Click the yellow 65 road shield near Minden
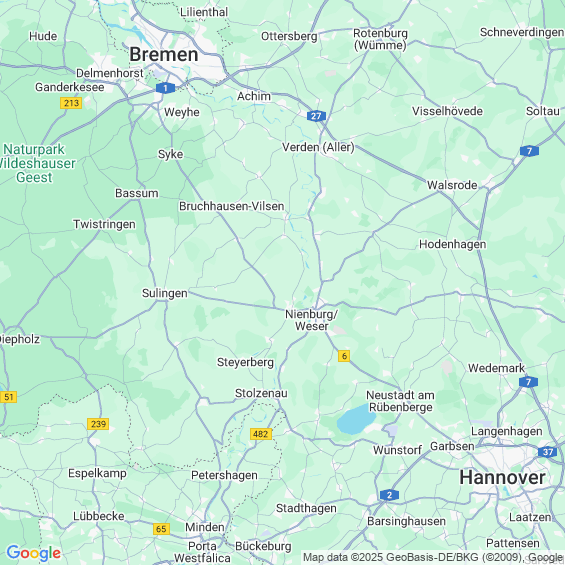Image resolution: width=565 pixels, height=565 pixels. click(161, 529)
